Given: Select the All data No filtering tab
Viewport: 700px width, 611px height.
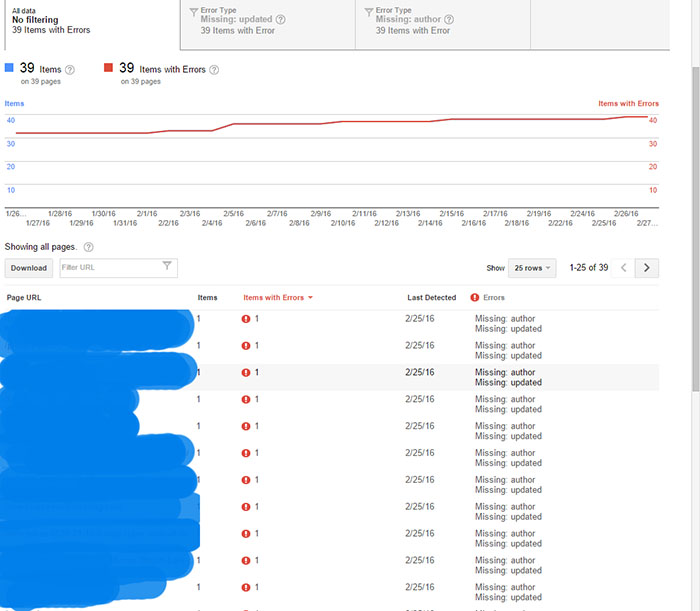Looking at the screenshot, I should (92, 24).
